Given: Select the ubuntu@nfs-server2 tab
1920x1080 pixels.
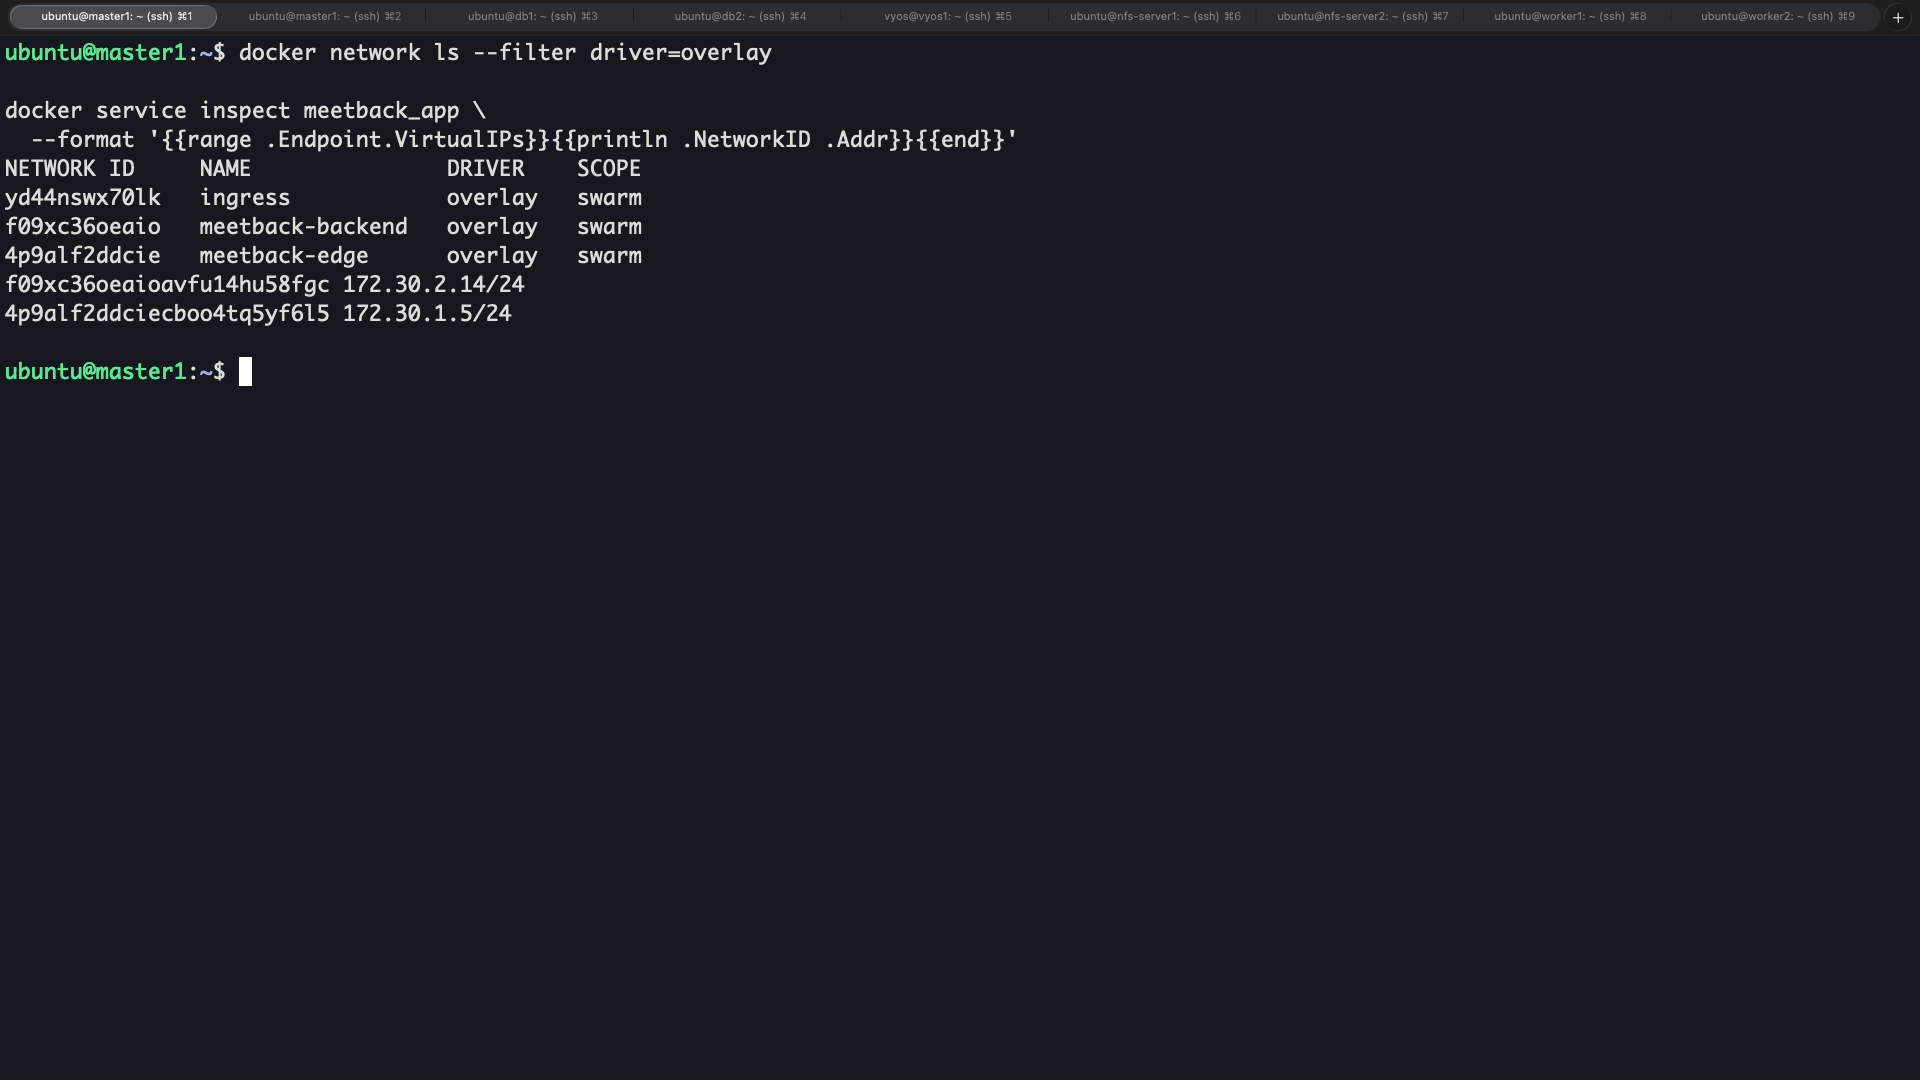Looking at the screenshot, I should [x=1362, y=16].
